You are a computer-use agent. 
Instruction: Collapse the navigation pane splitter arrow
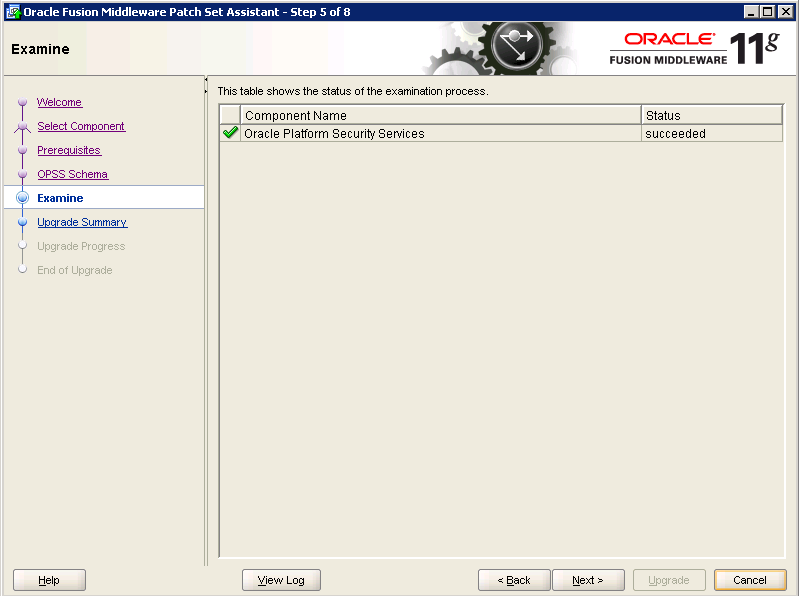pyautogui.click(x=206, y=79)
